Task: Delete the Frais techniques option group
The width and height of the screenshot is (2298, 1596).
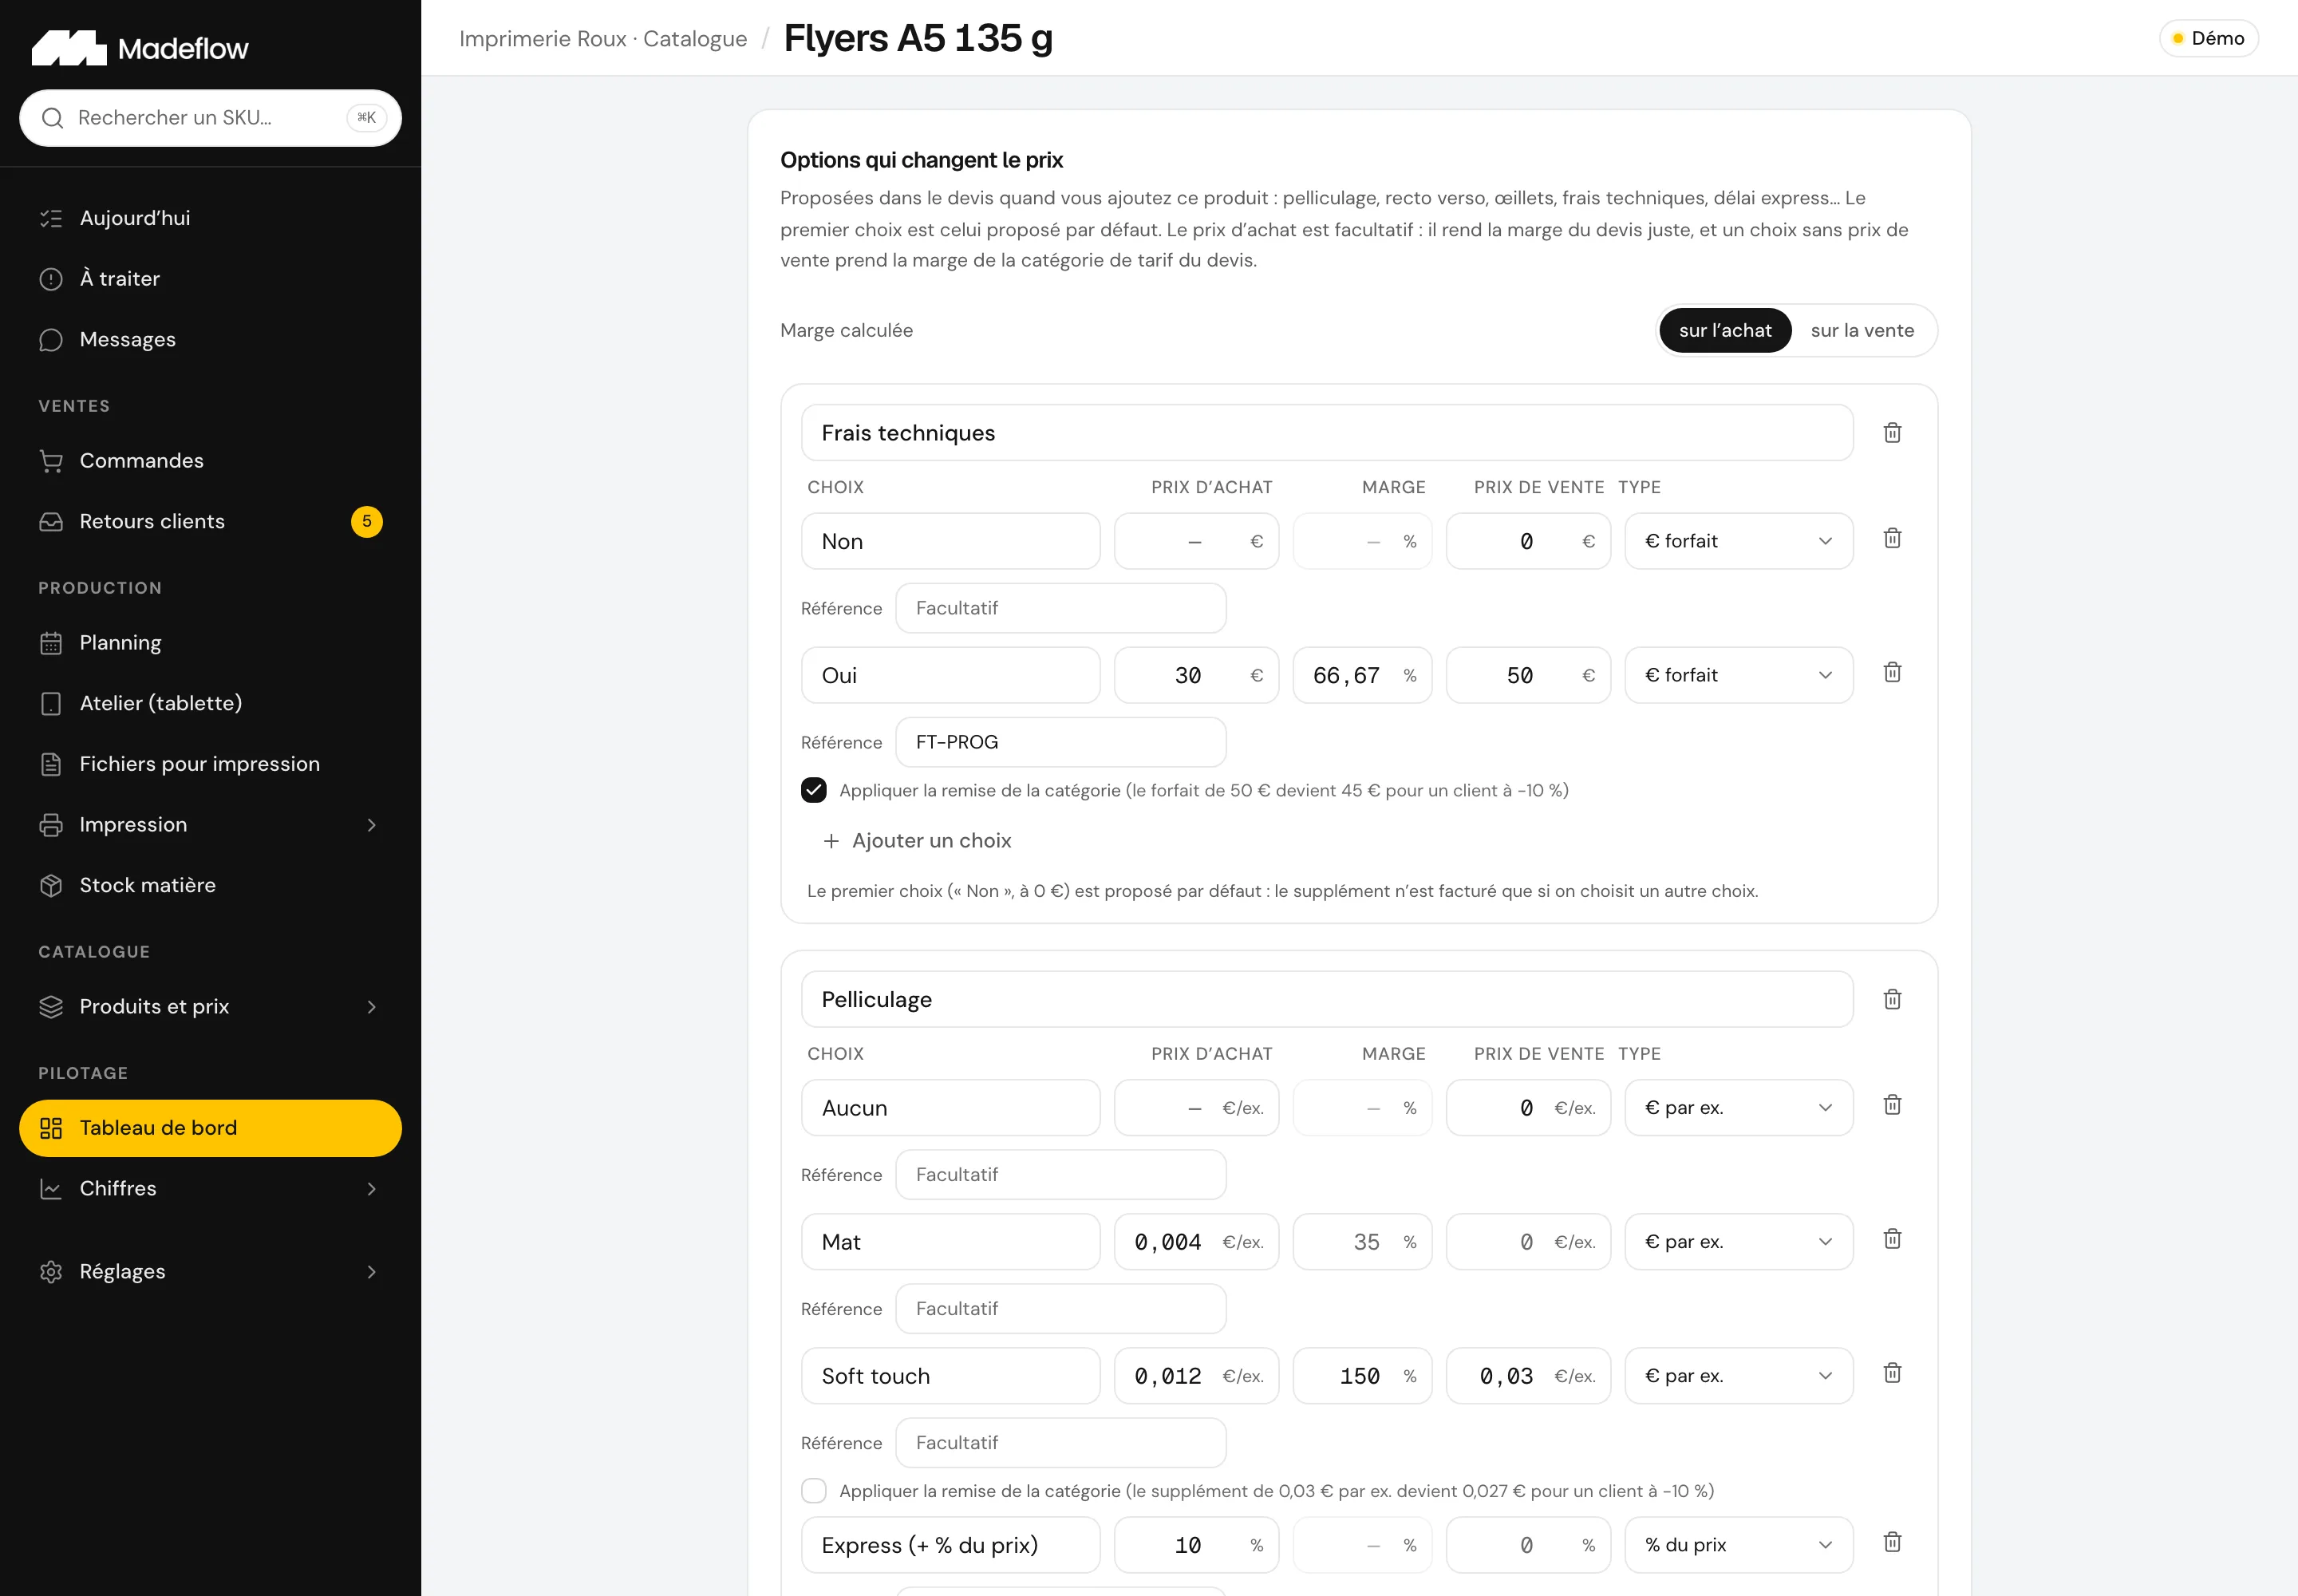Action: (x=1892, y=433)
